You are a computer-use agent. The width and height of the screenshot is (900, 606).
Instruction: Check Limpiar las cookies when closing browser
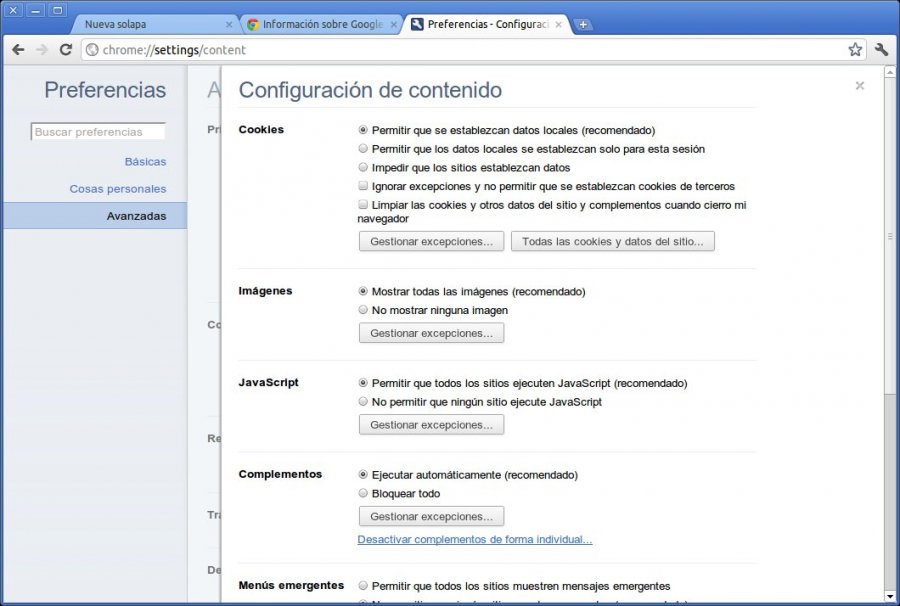(363, 204)
